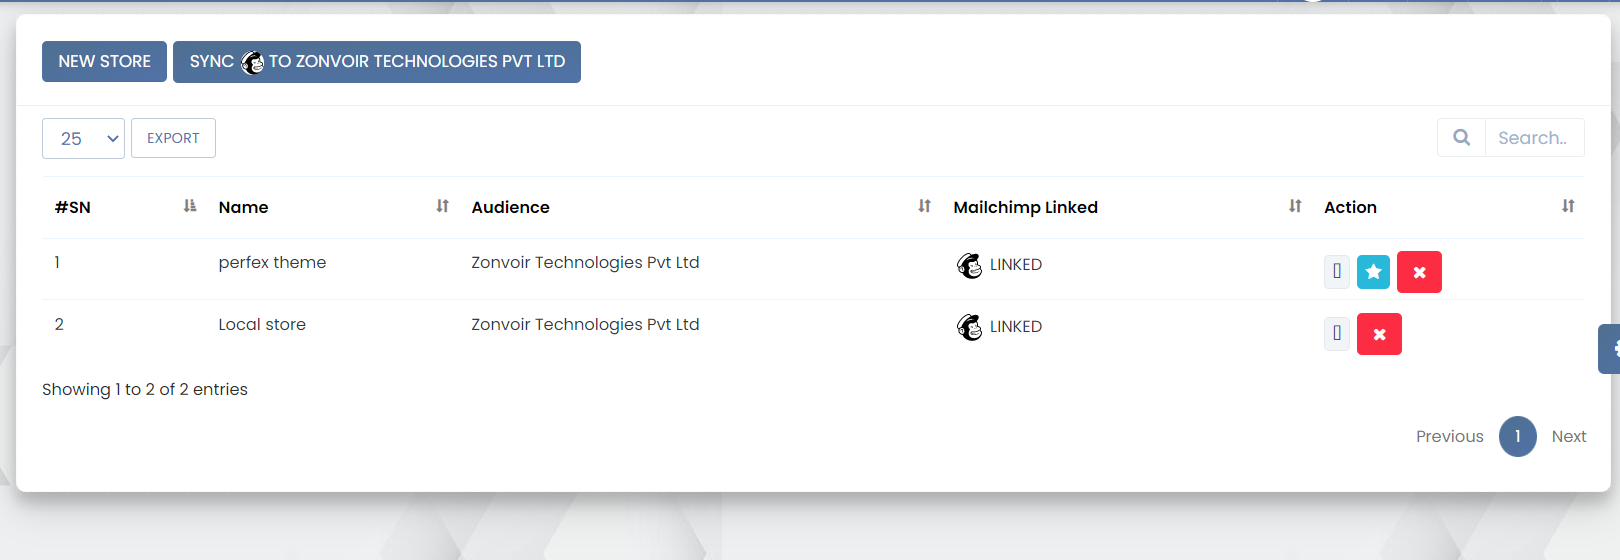The image size is (1620, 560).
Task: Focus the Search input field
Action: click(x=1535, y=138)
